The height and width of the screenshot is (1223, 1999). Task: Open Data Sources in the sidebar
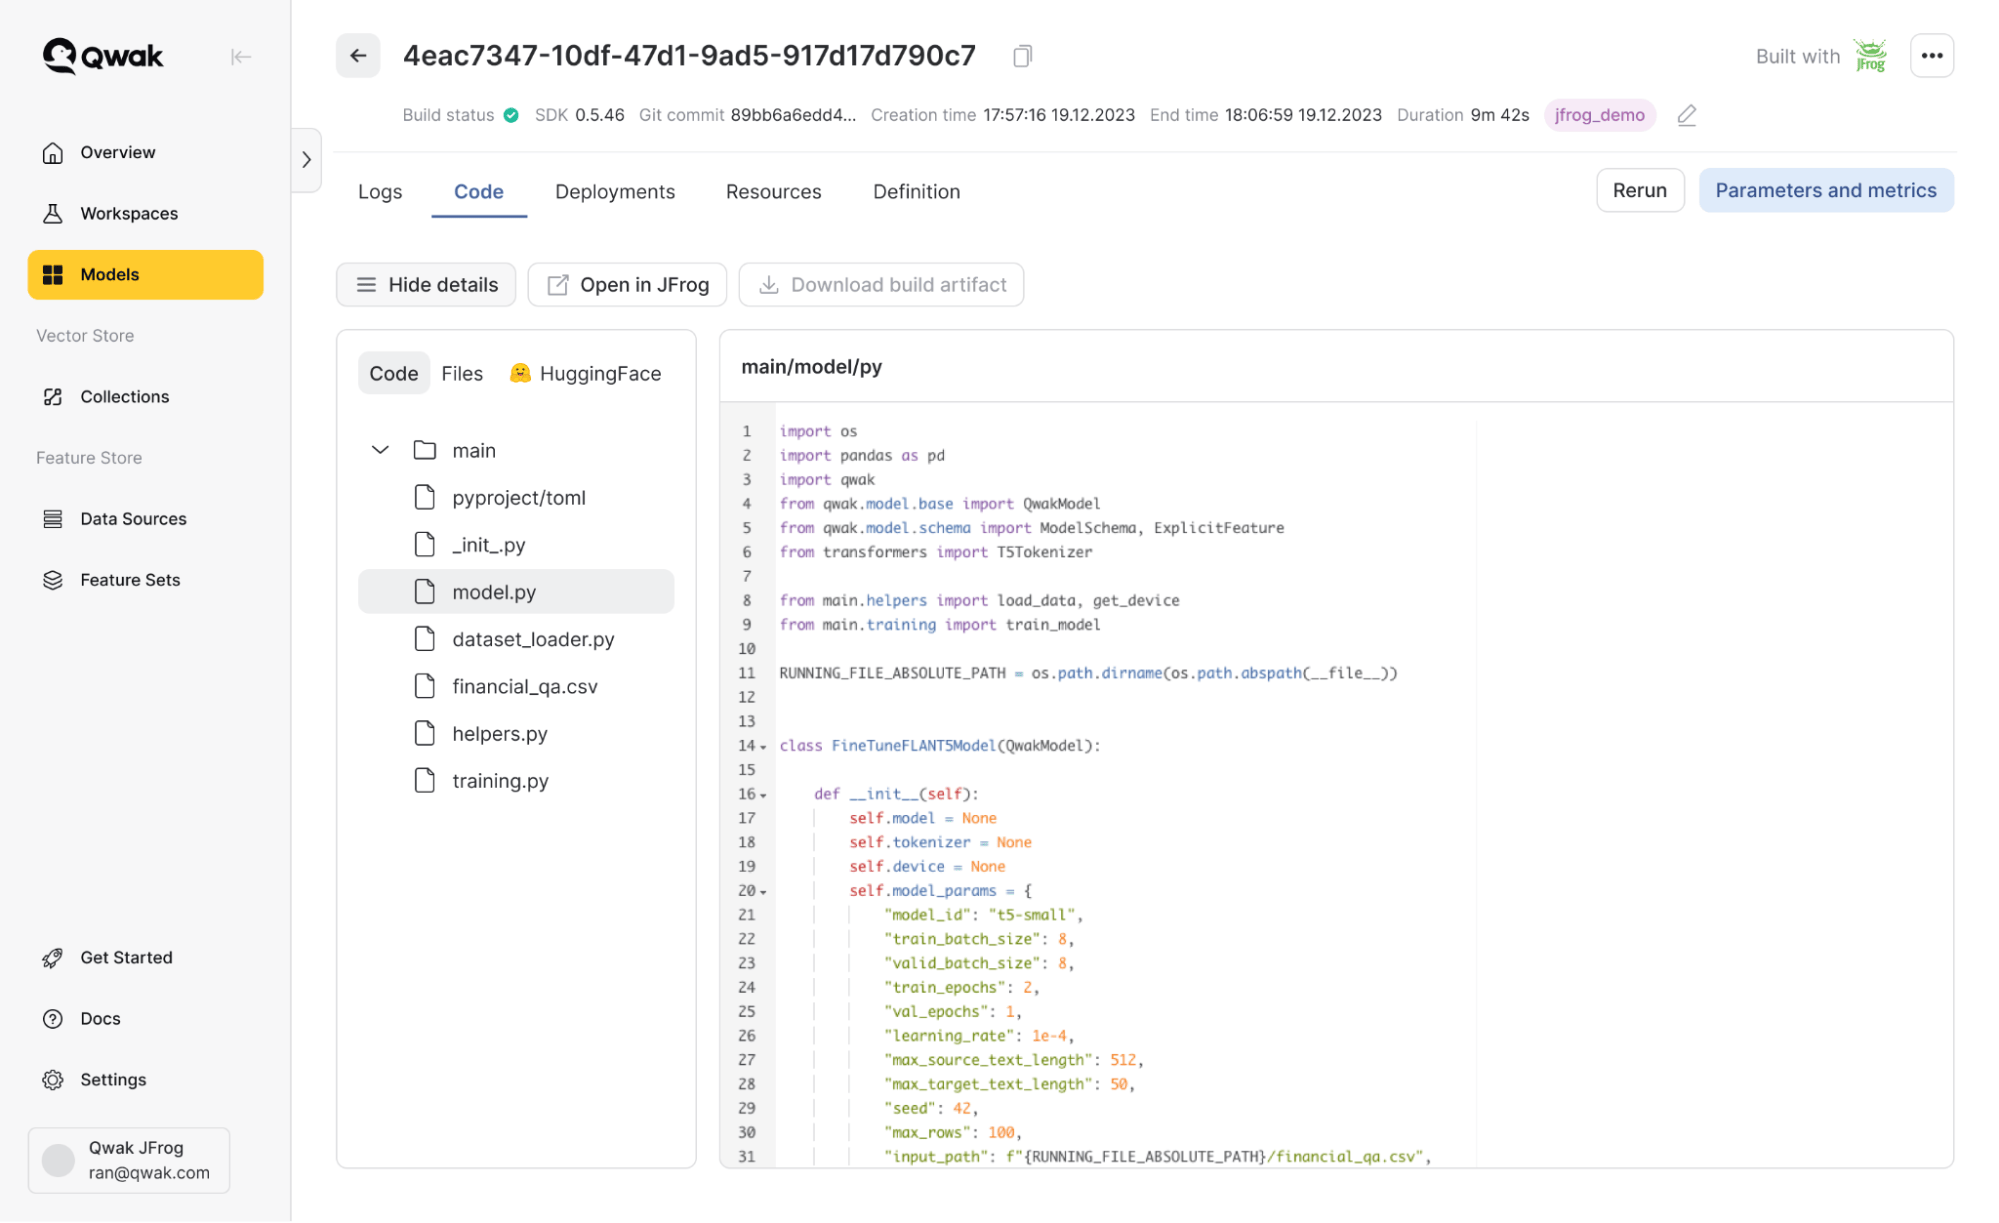point(145,518)
